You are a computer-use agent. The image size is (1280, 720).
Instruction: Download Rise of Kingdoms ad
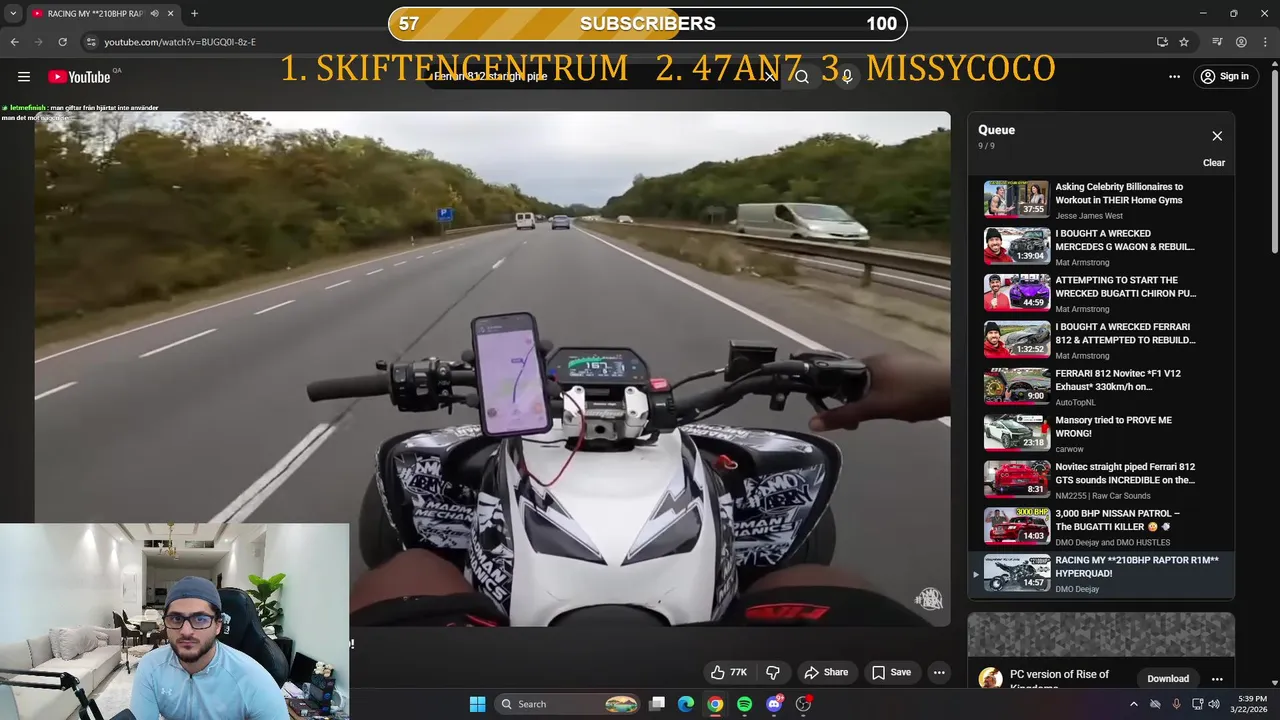(x=1168, y=679)
